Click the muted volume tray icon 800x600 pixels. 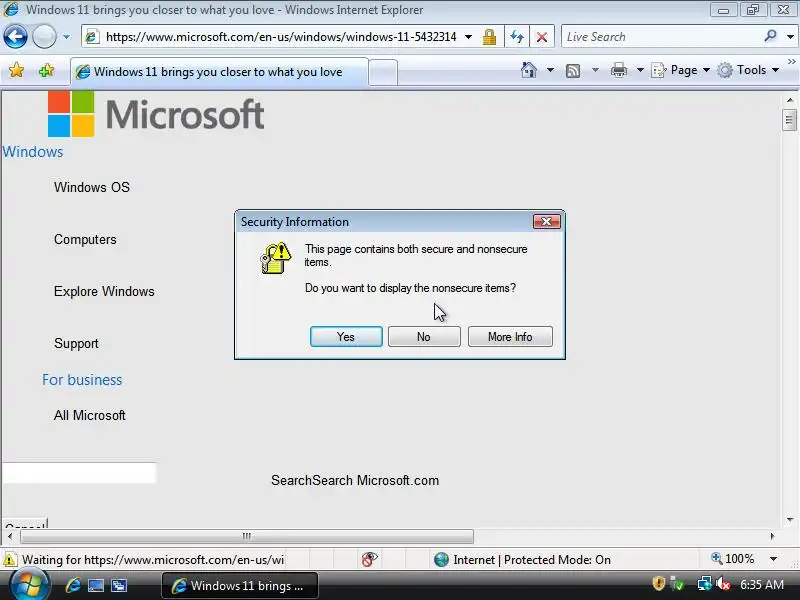tap(723, 584)
